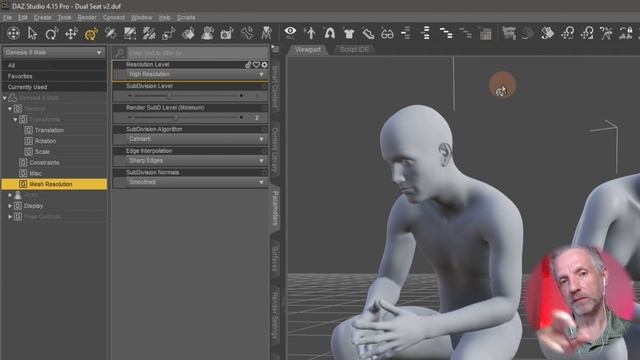The image size is (640, 360).
Task: Click the standing figure with arrow icon
Action: tap(310, 33)
